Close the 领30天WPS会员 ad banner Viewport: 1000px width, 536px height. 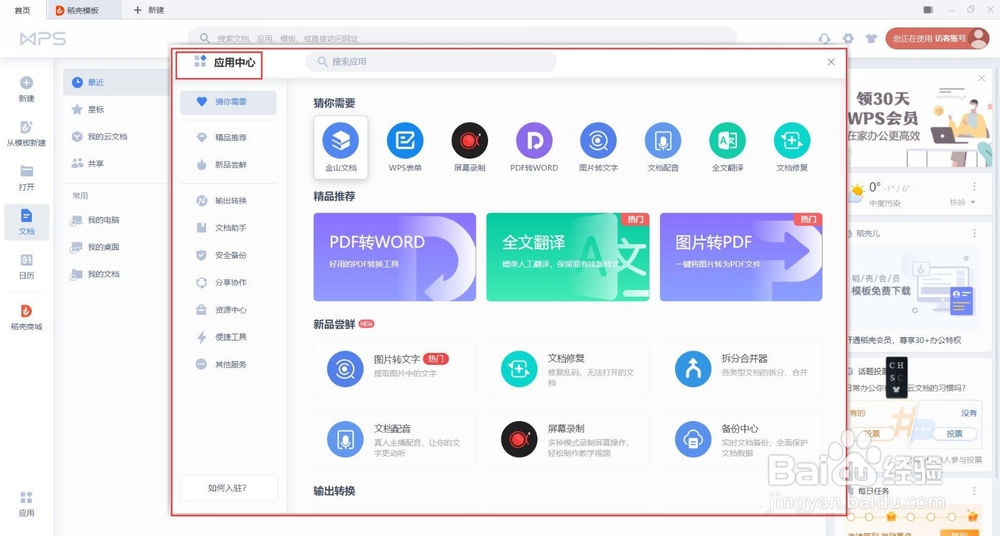[982, 78]
